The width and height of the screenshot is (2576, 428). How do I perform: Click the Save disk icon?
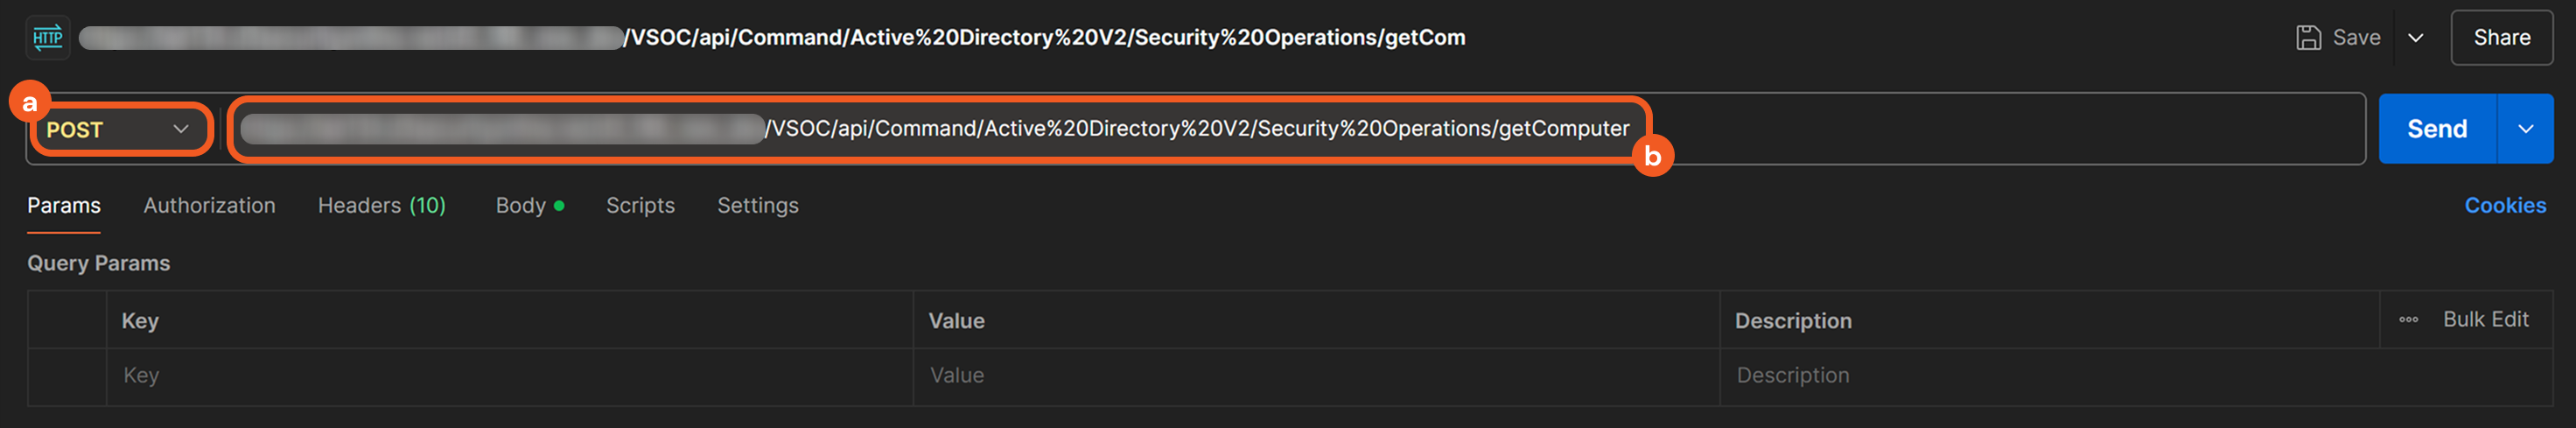2308,38
